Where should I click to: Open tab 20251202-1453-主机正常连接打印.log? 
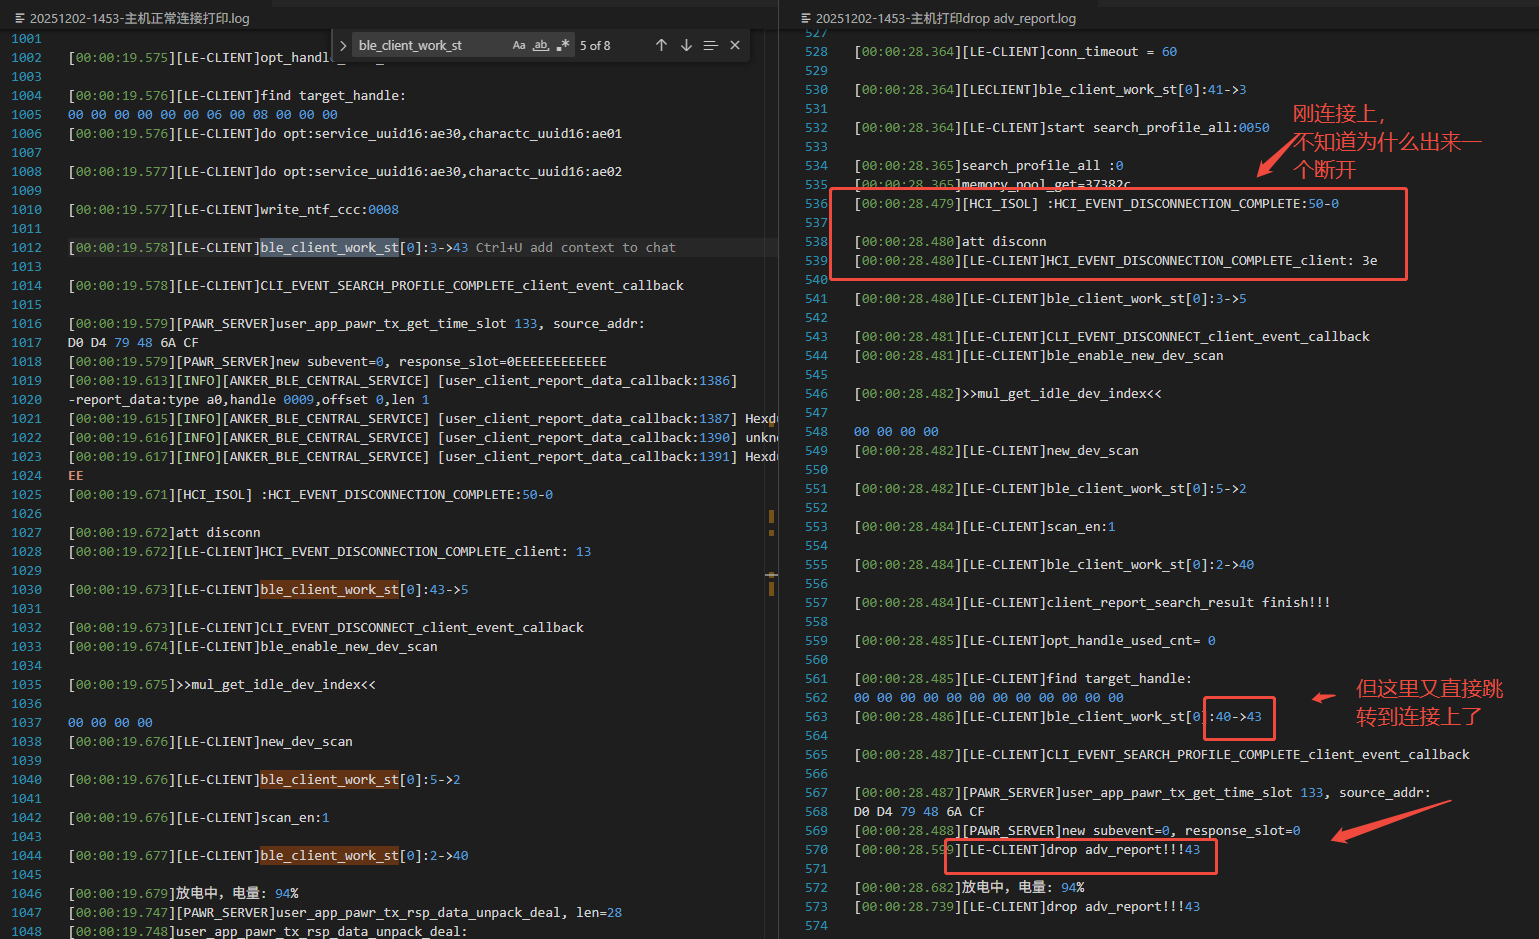pyautogui.click(x=140, y=18)
